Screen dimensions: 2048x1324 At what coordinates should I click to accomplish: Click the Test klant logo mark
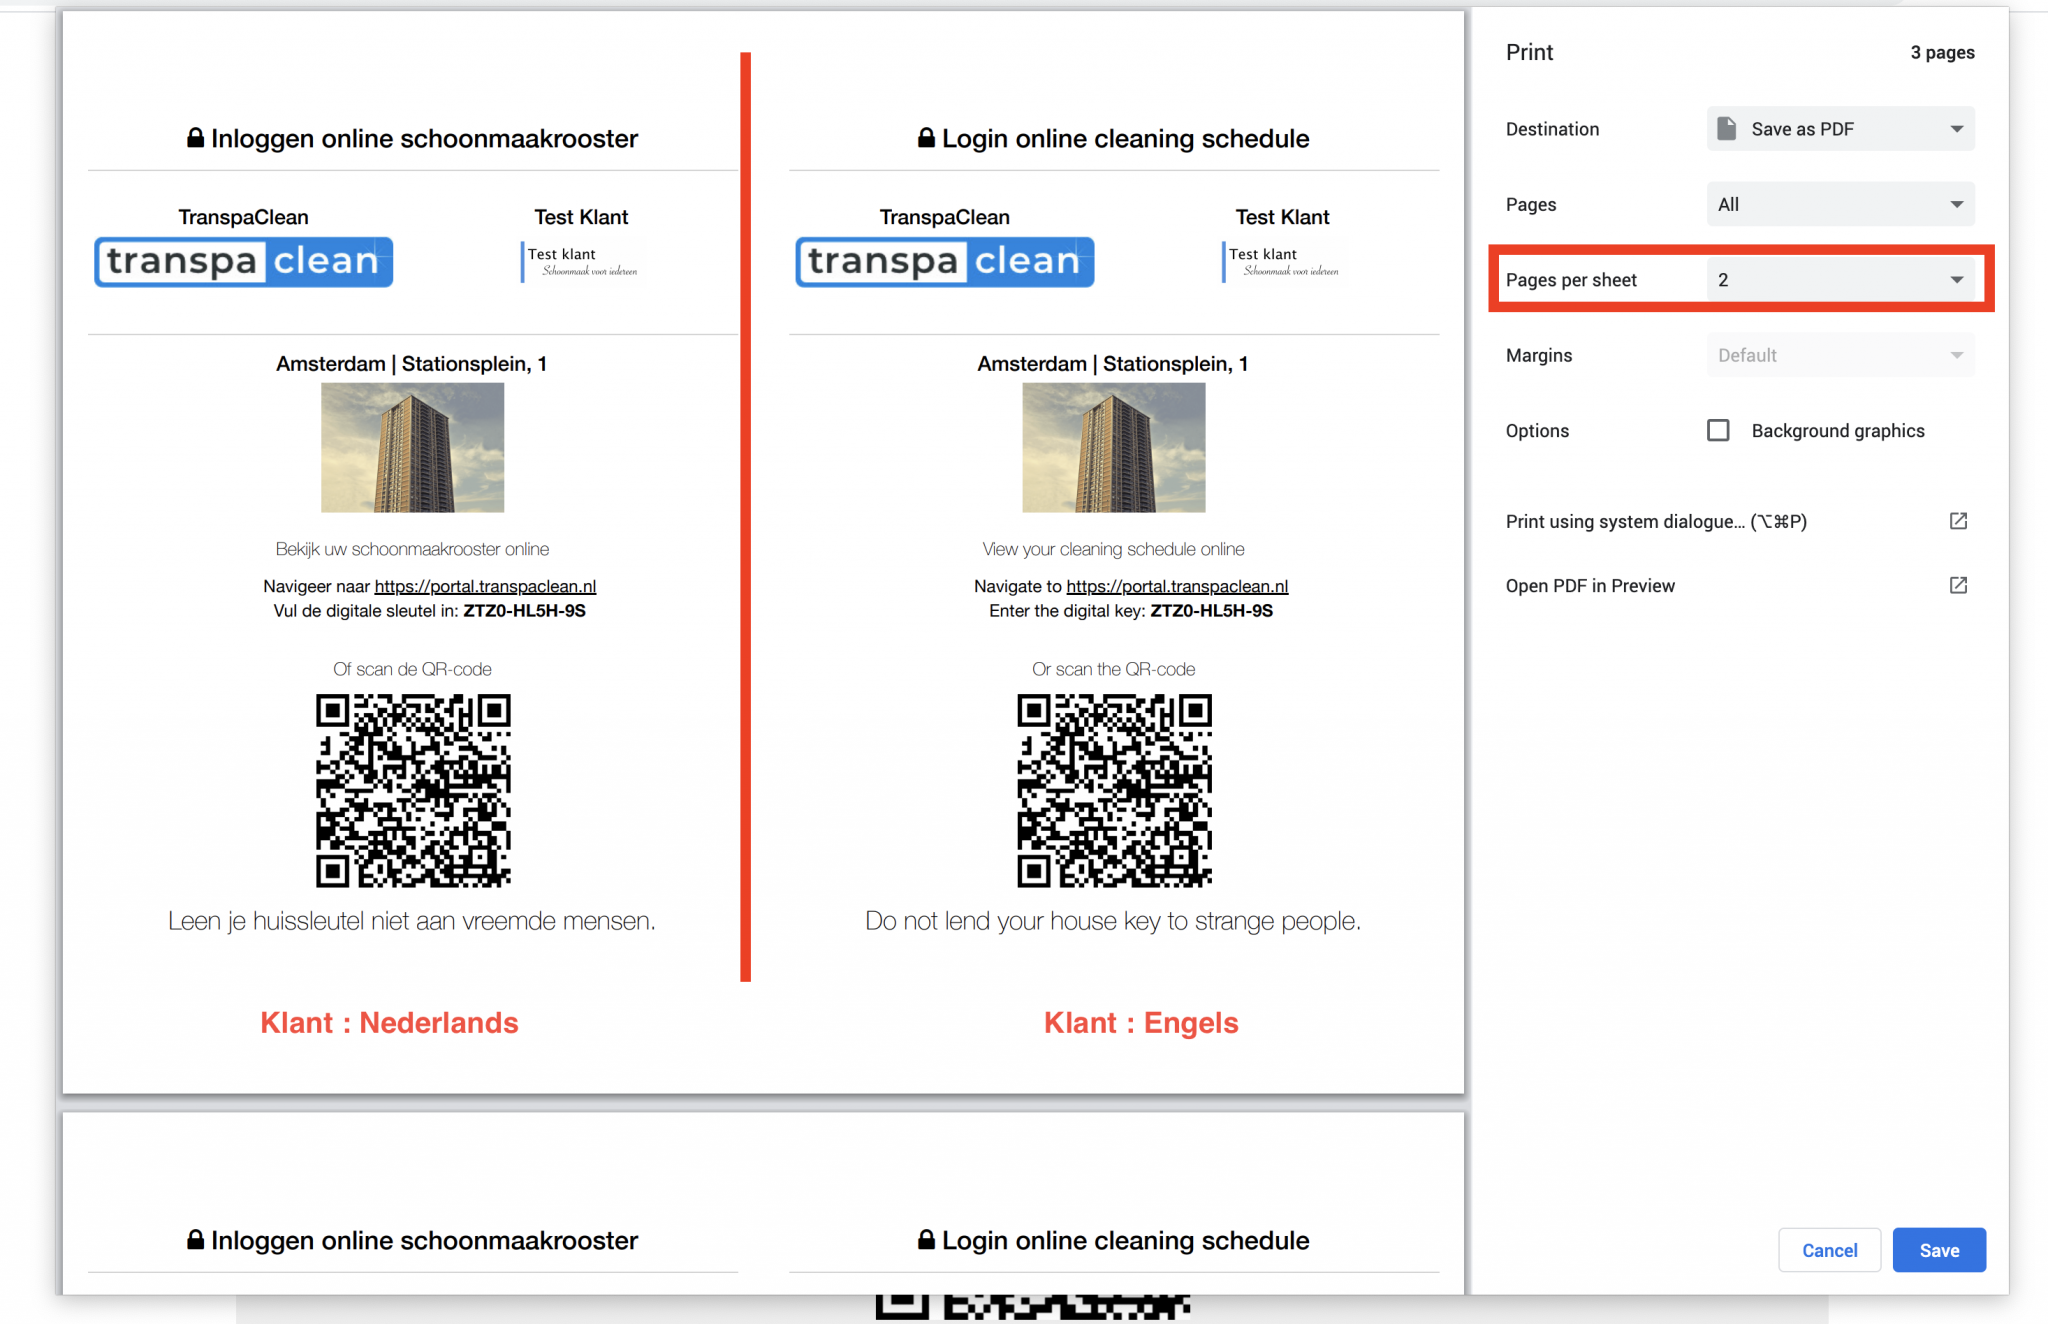(583, 259)
